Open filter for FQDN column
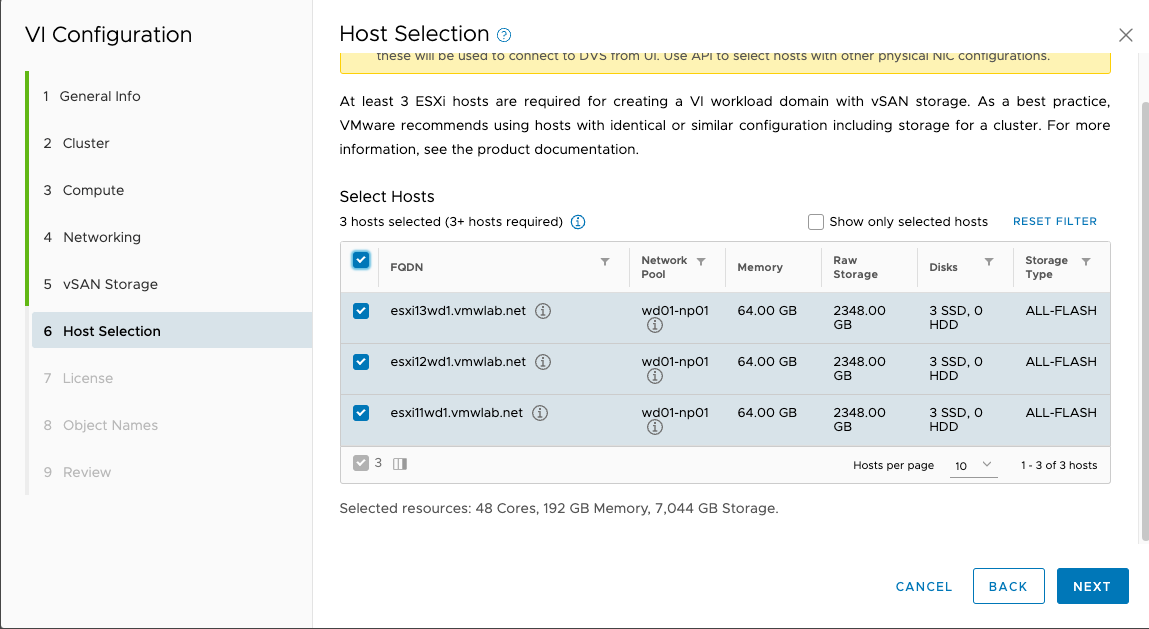Image resolution: width=1149 pixels, height=629 pixels. (605, 262)
